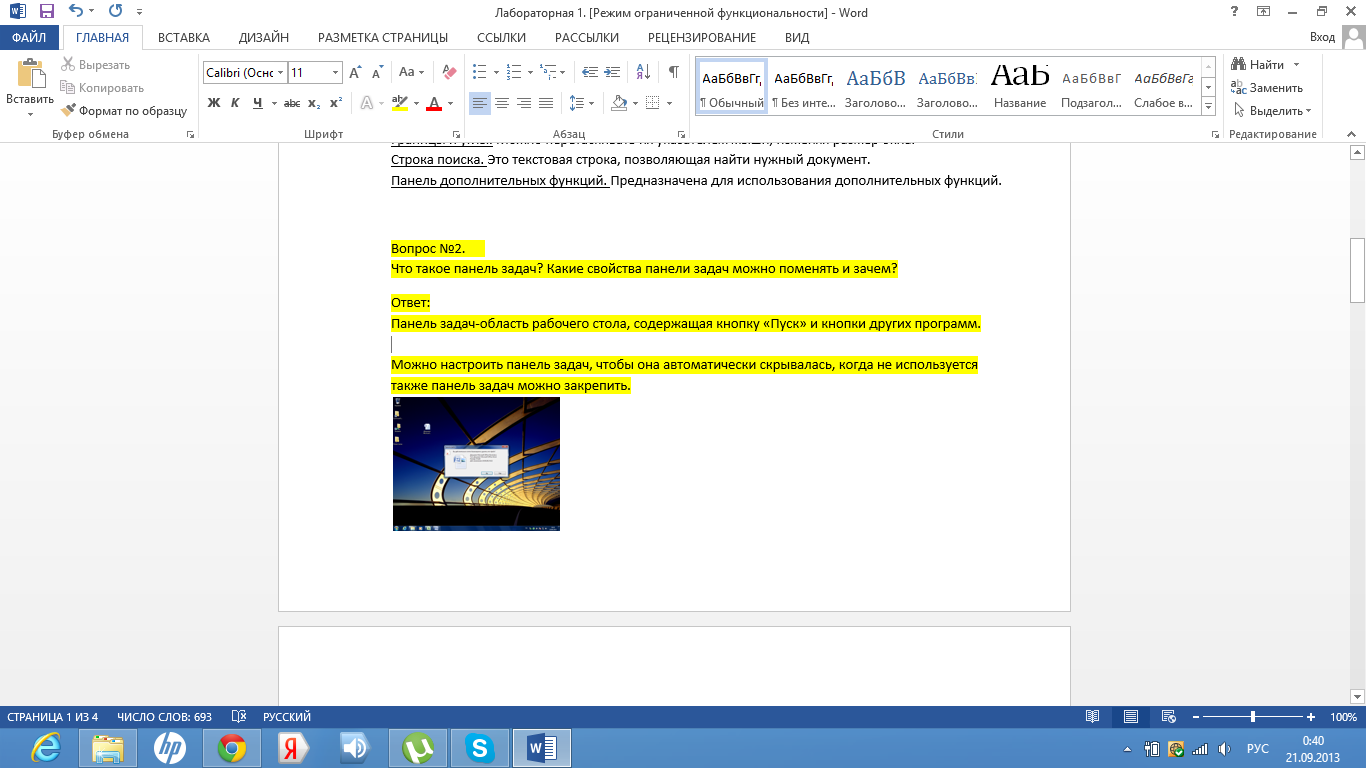Redo via the quick access toolbar
The height and width of the screenshot is (768, 1366).
[114, 13]
